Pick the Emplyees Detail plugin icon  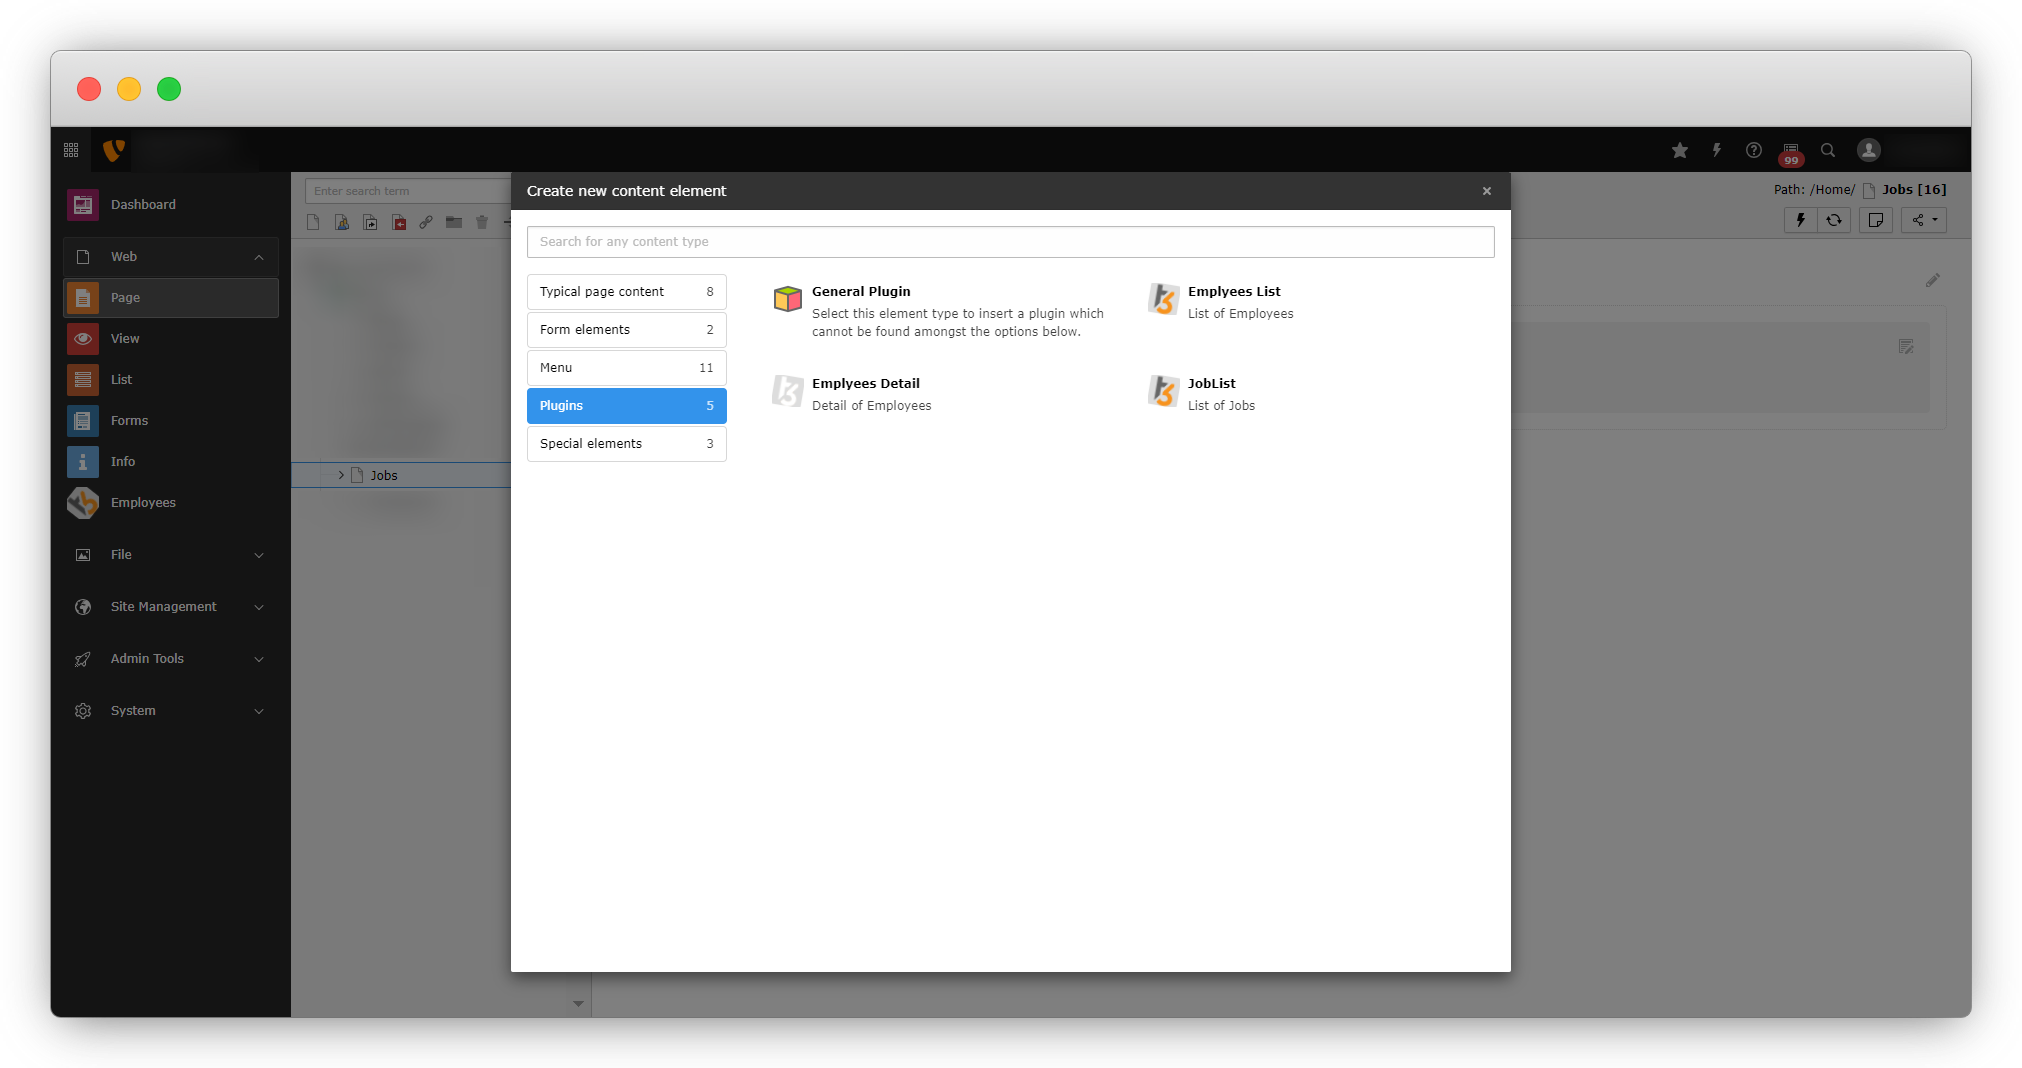787,391
